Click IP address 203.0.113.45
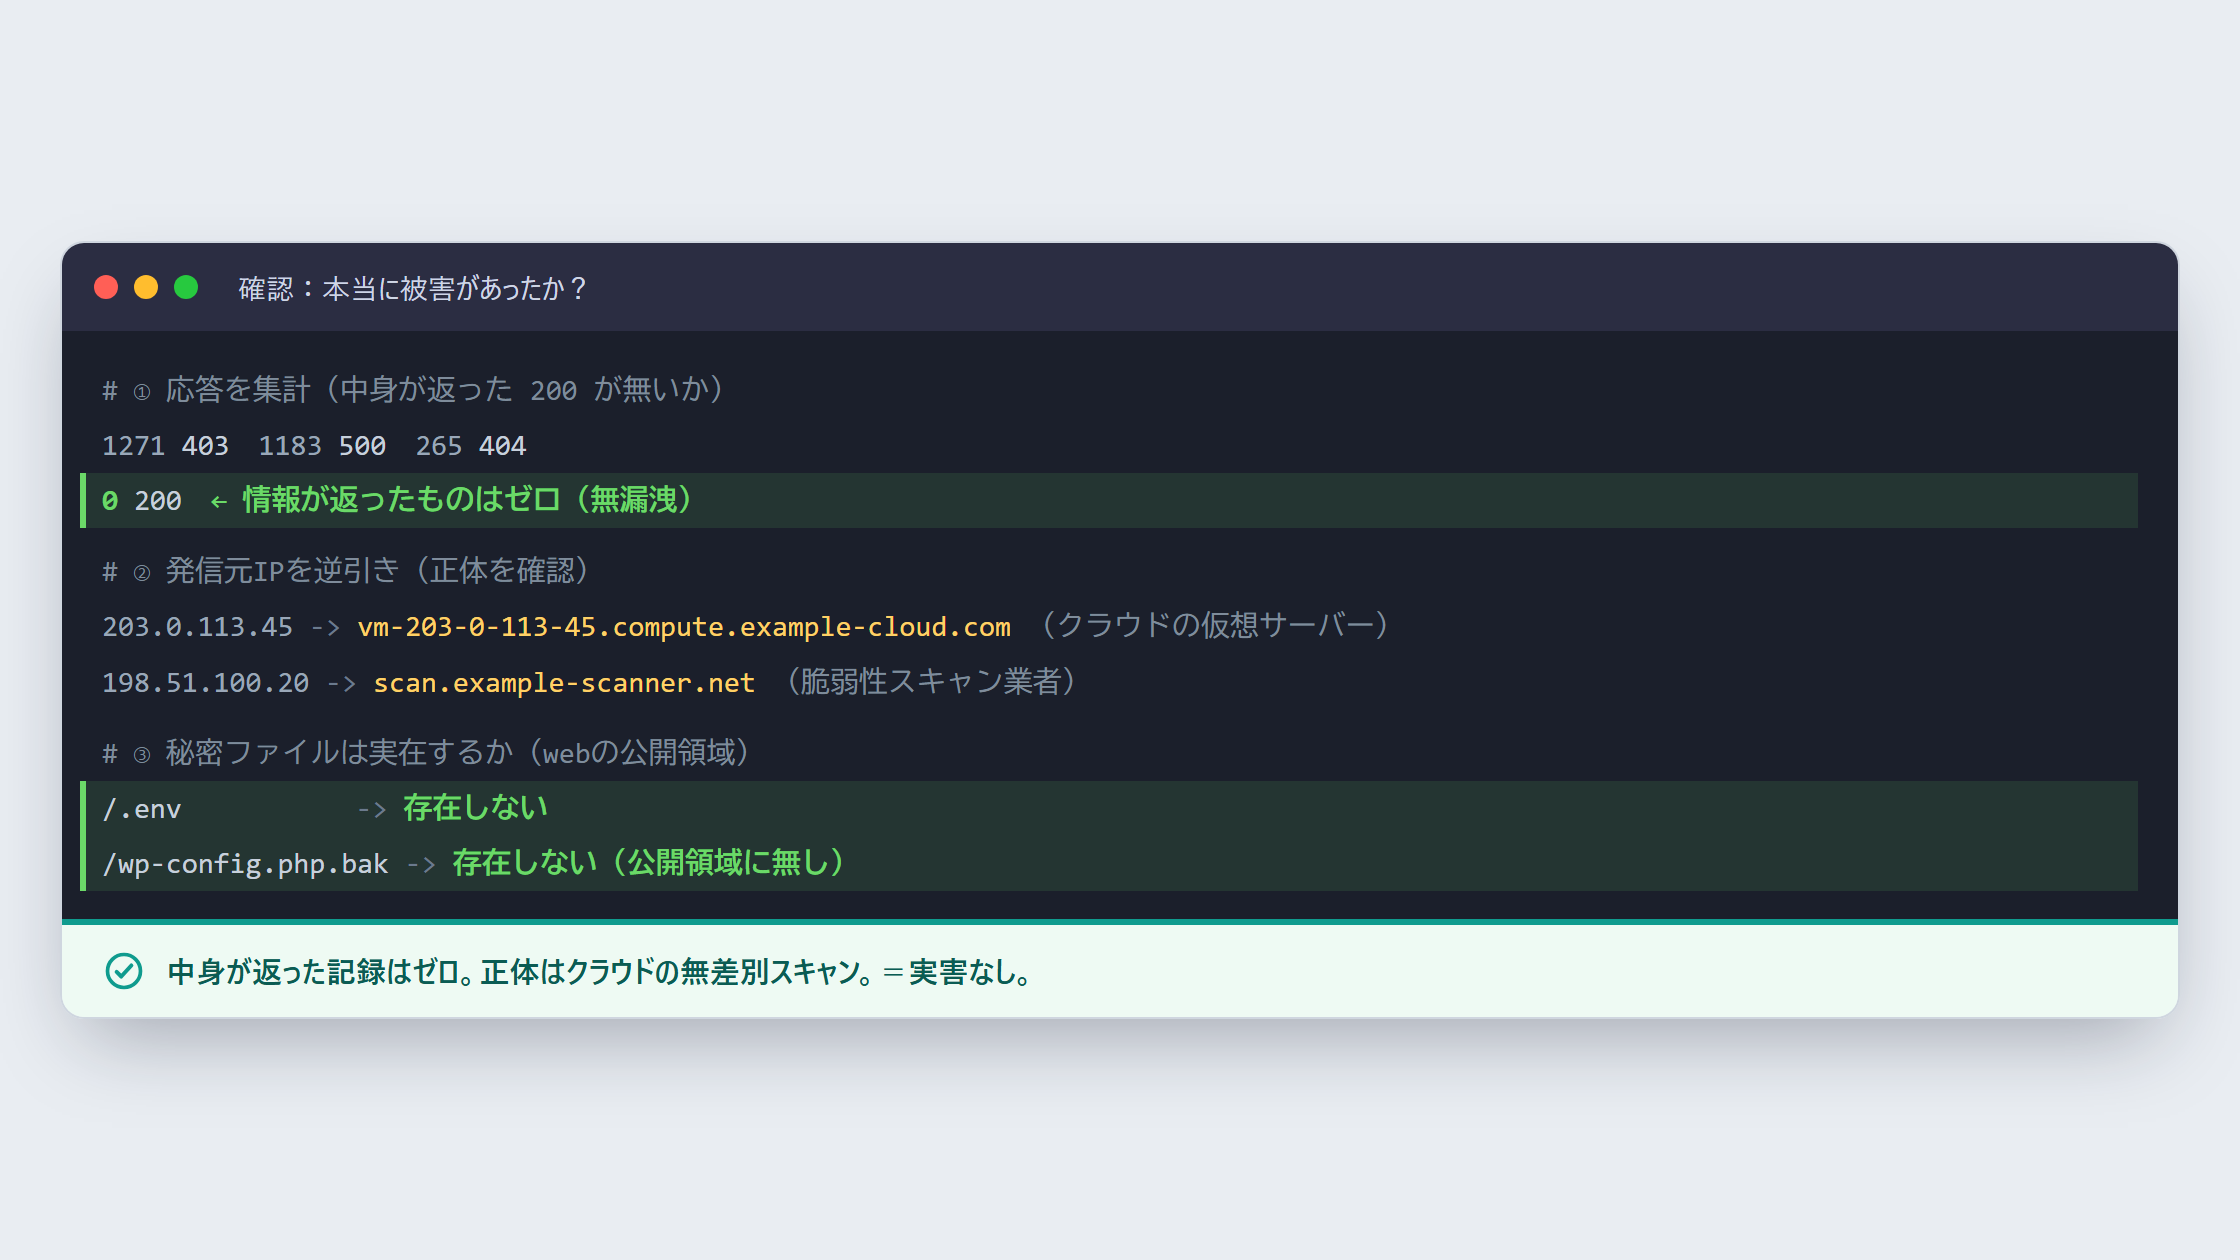 (197, 627)
